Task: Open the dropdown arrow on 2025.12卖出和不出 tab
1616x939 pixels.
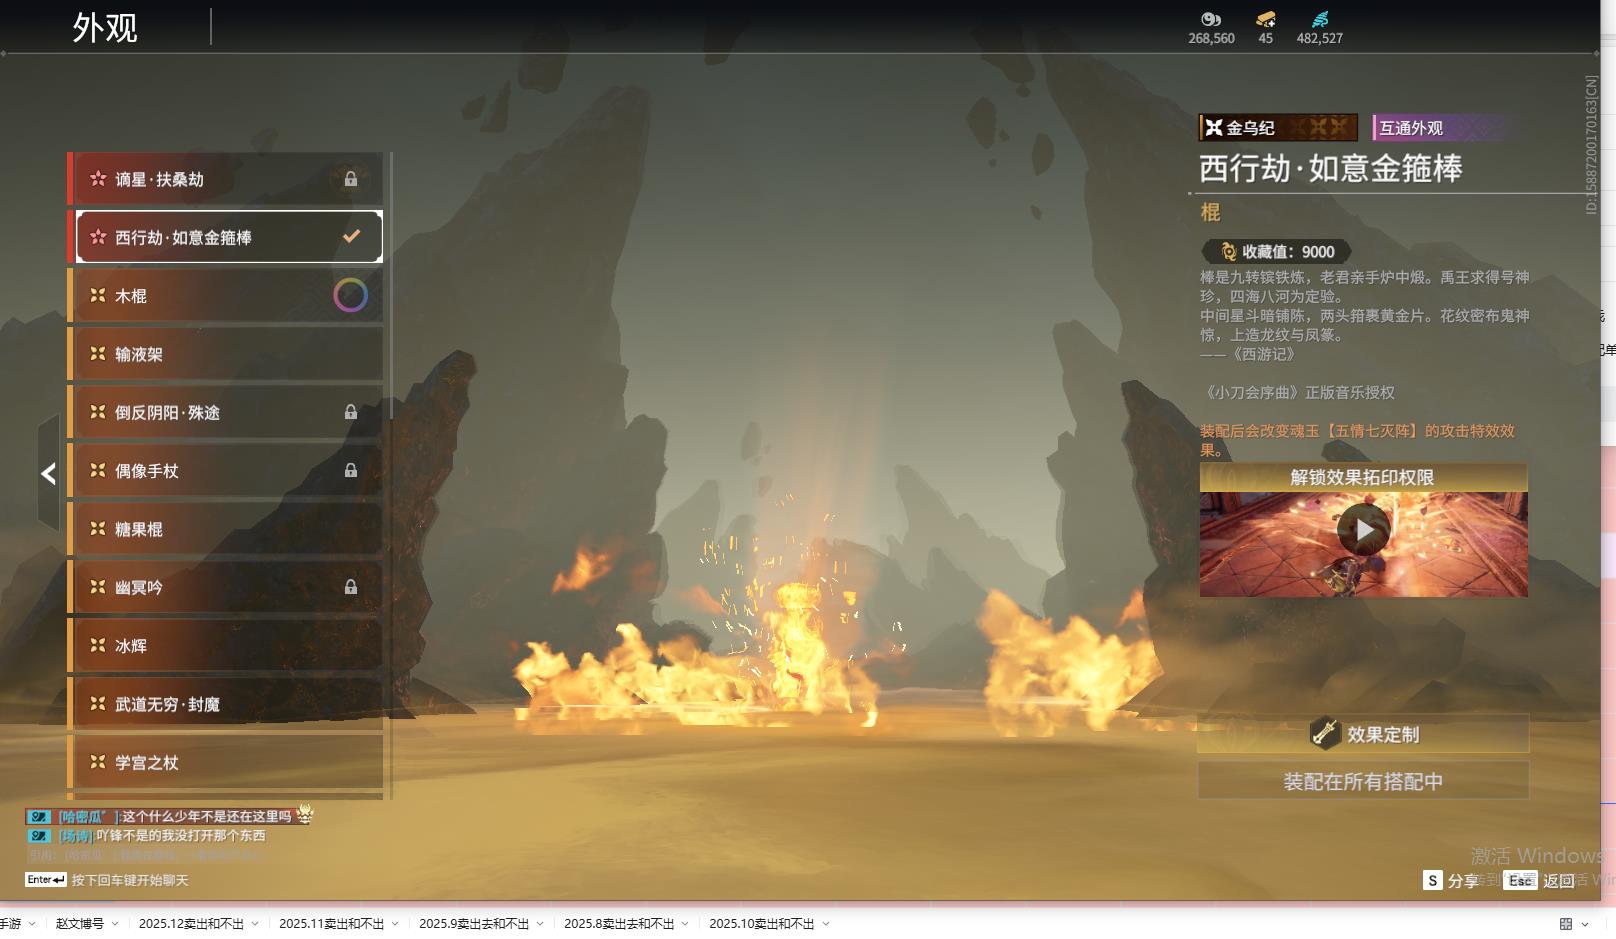Action: pyautogui.click(x=255, y=924)
